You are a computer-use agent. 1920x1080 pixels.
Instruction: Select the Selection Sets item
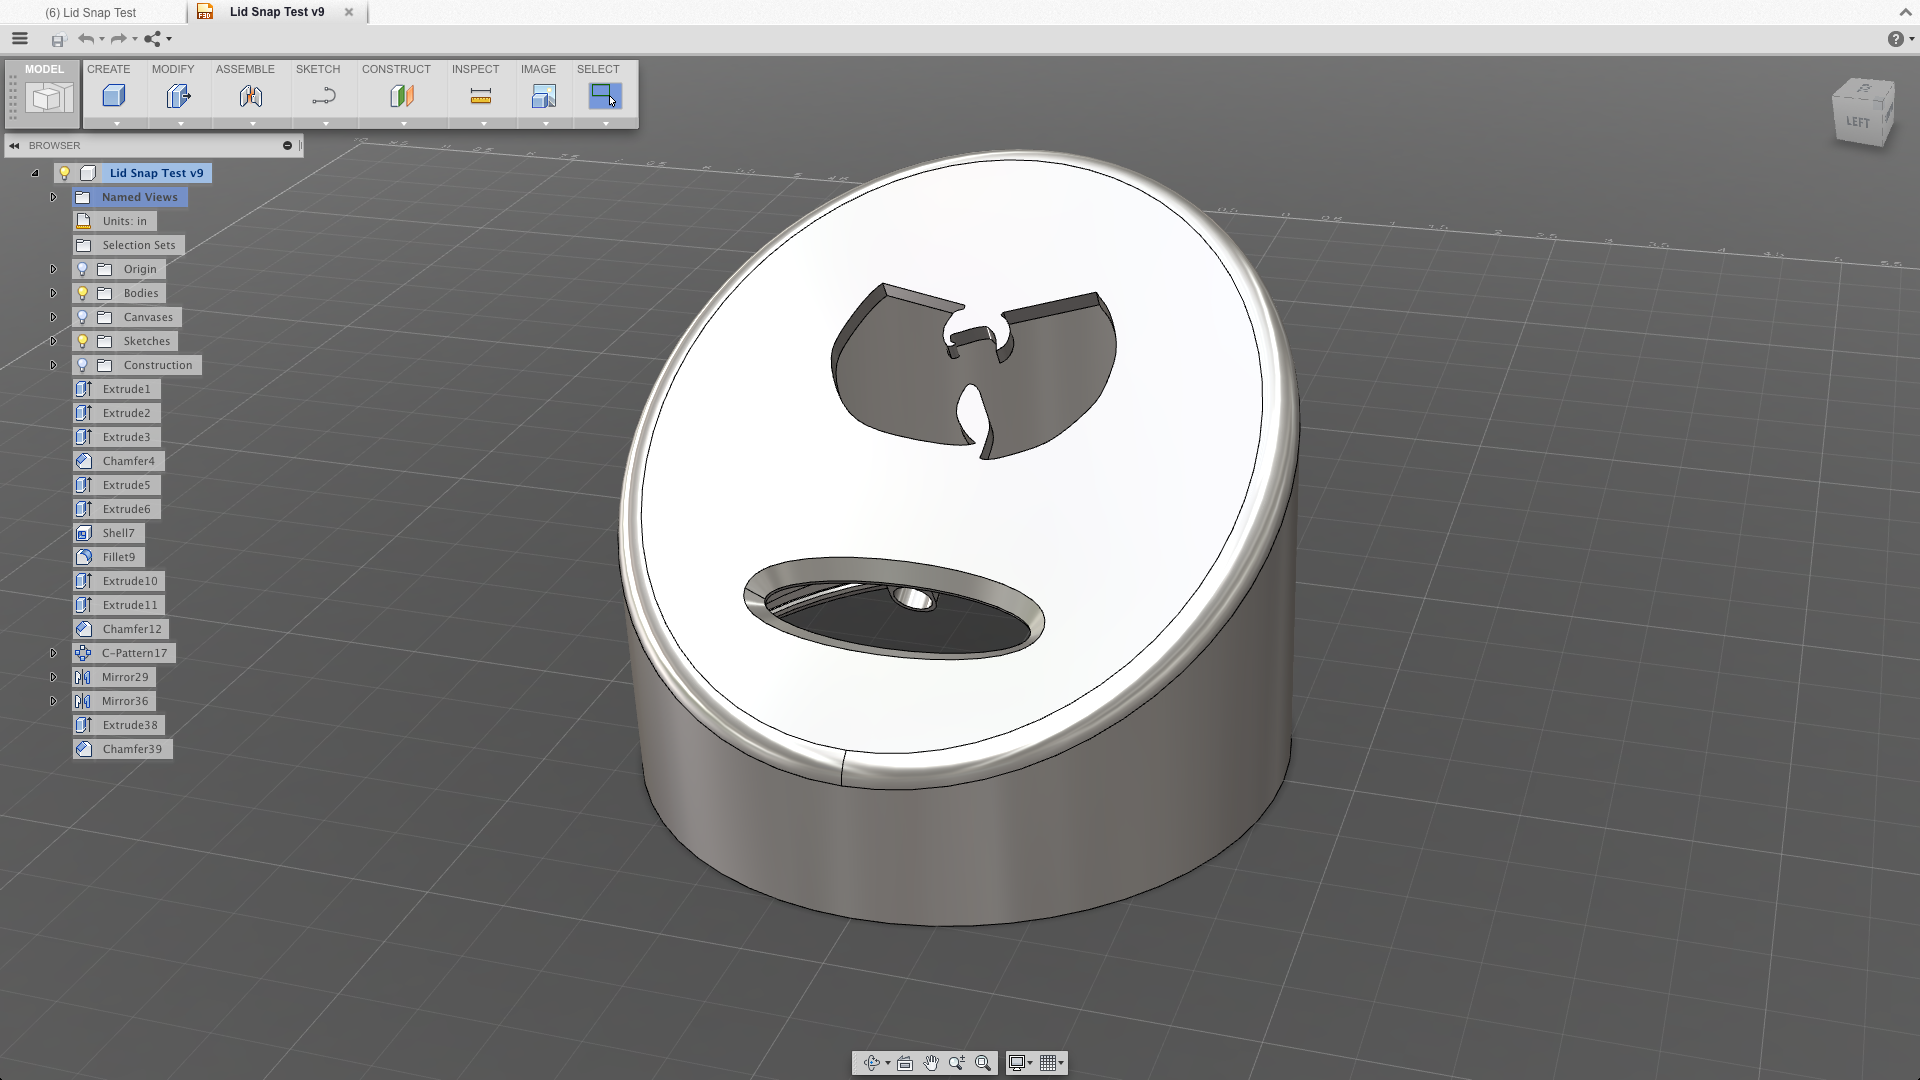pyautogui.click(x=129, y=245)
